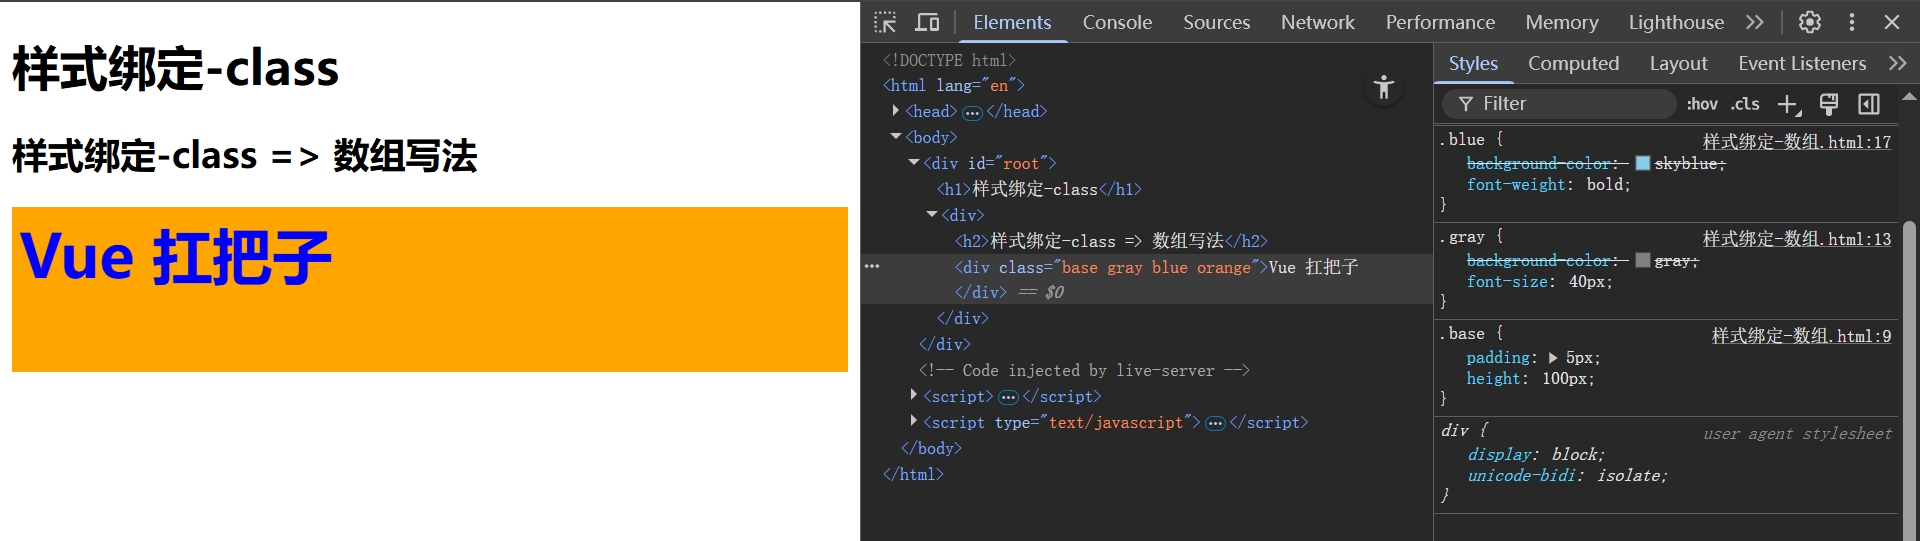The height and width of the screenshot is (541, 1920).
Task: Click the font-weight: bold declaration
Action: (x=1548, y=185)
